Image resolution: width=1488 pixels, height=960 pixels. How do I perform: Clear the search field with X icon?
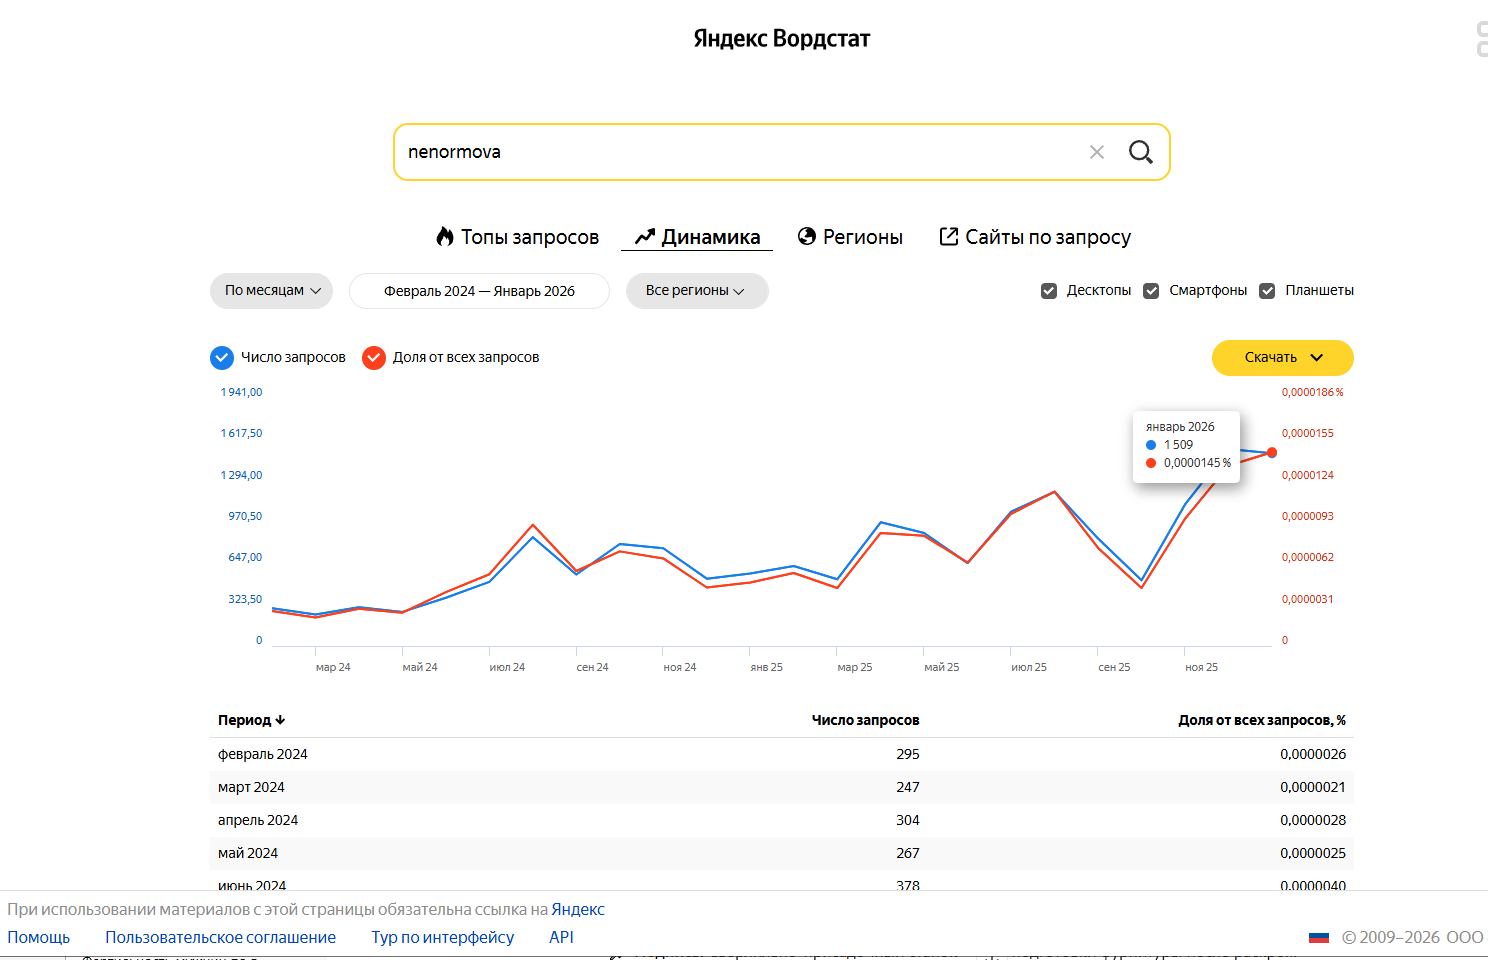pos(1097,152)
